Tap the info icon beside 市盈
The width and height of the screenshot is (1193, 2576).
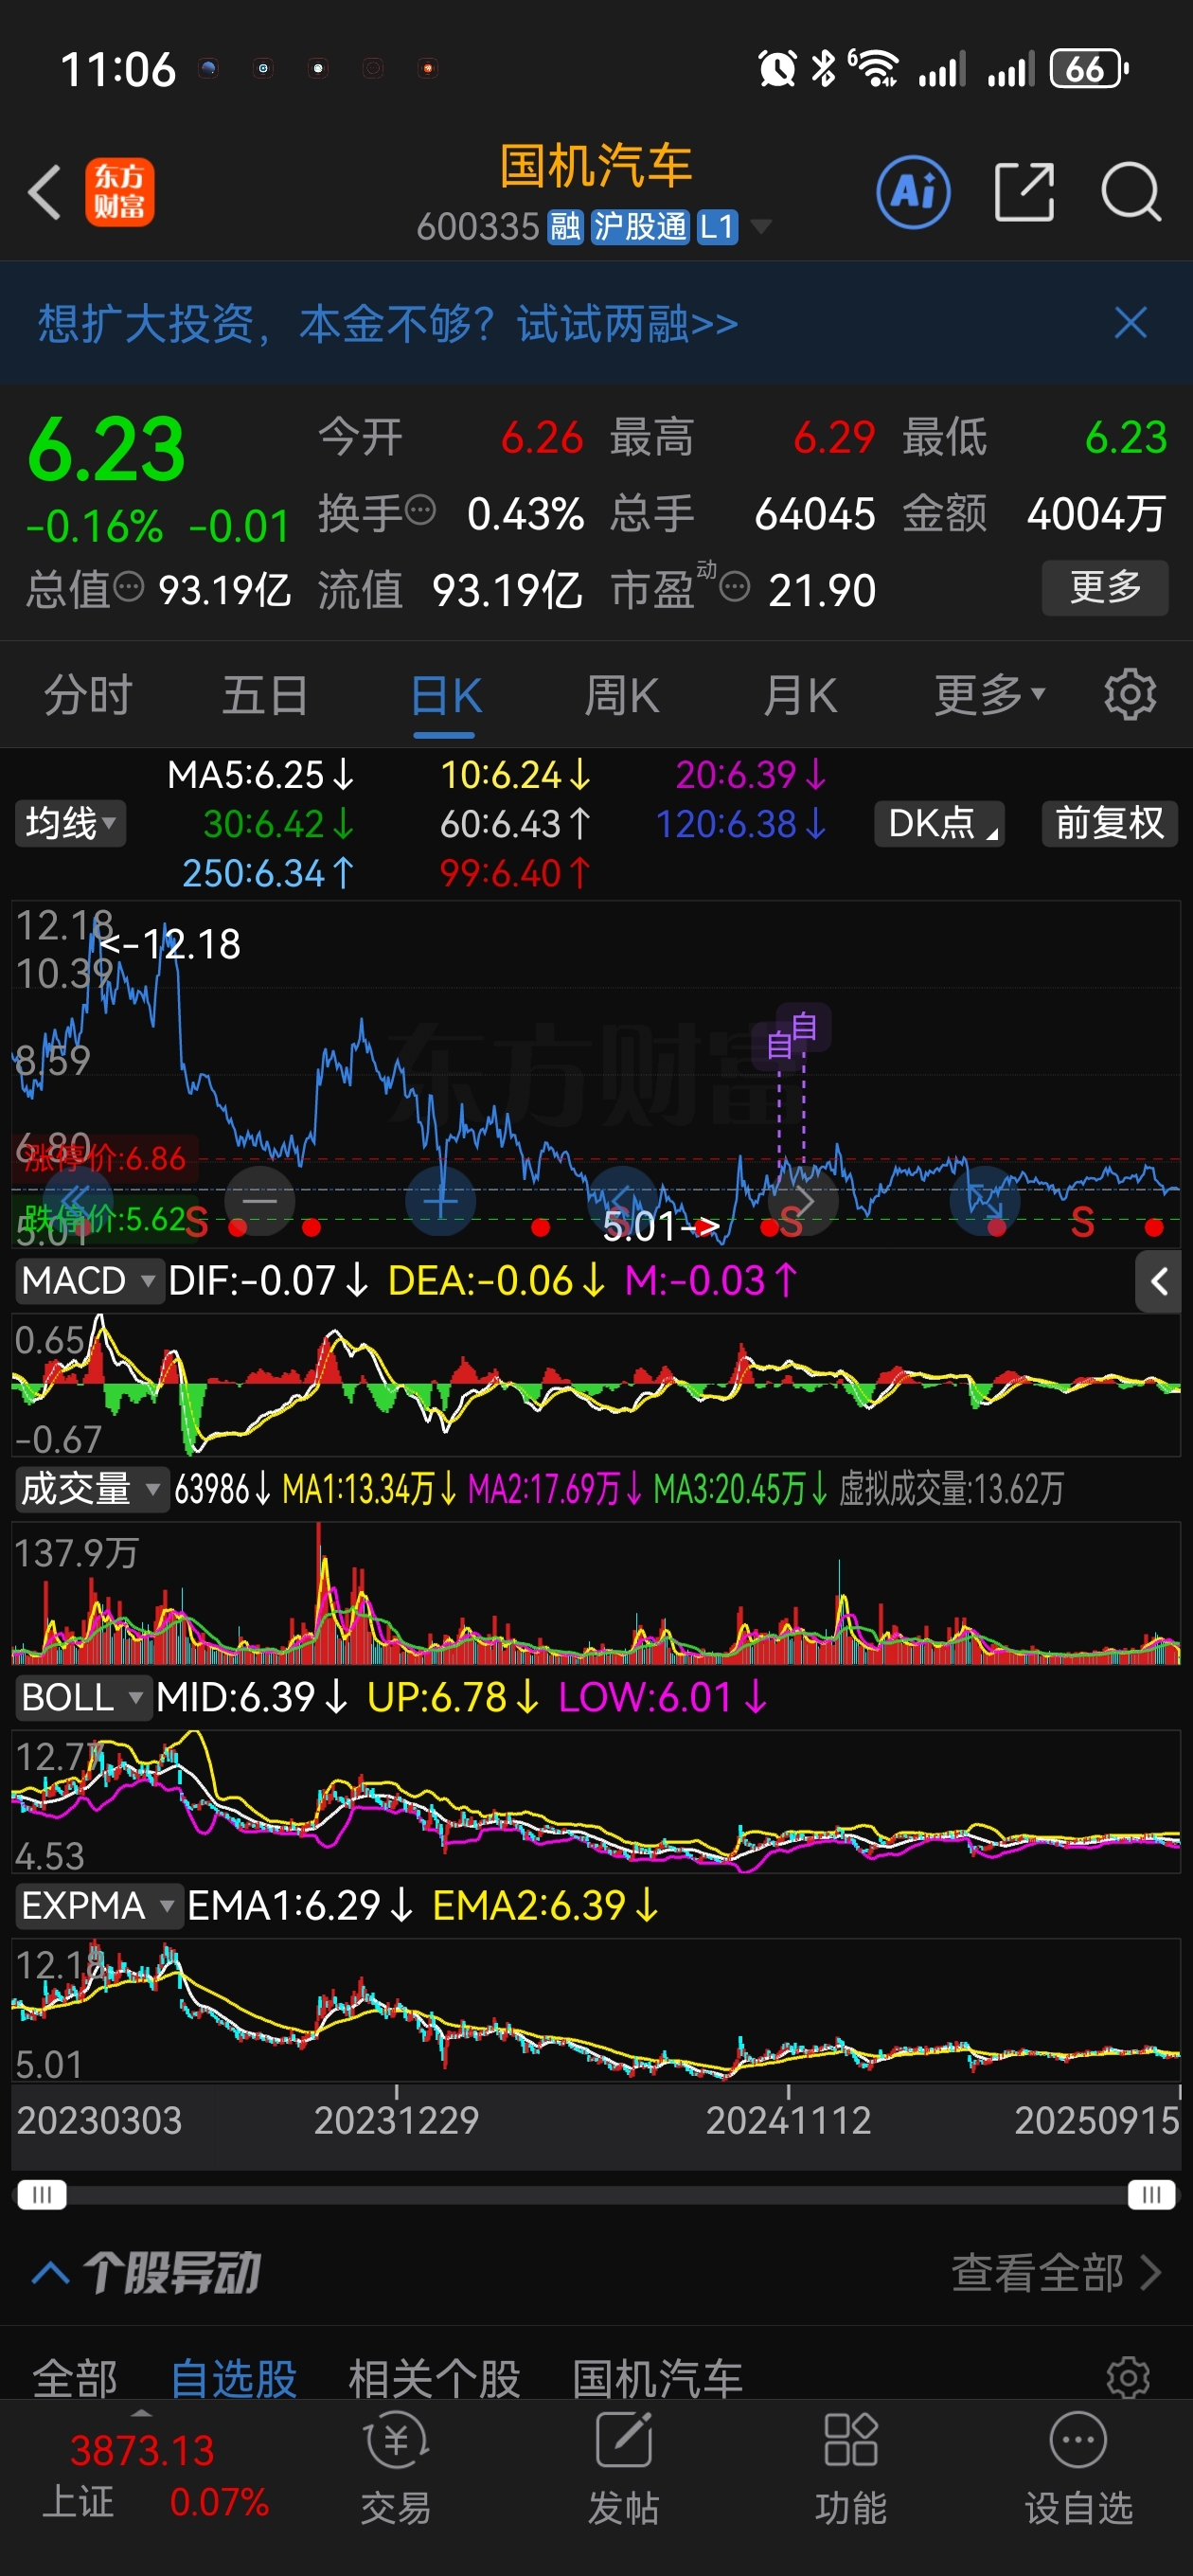tap(735, 586)
